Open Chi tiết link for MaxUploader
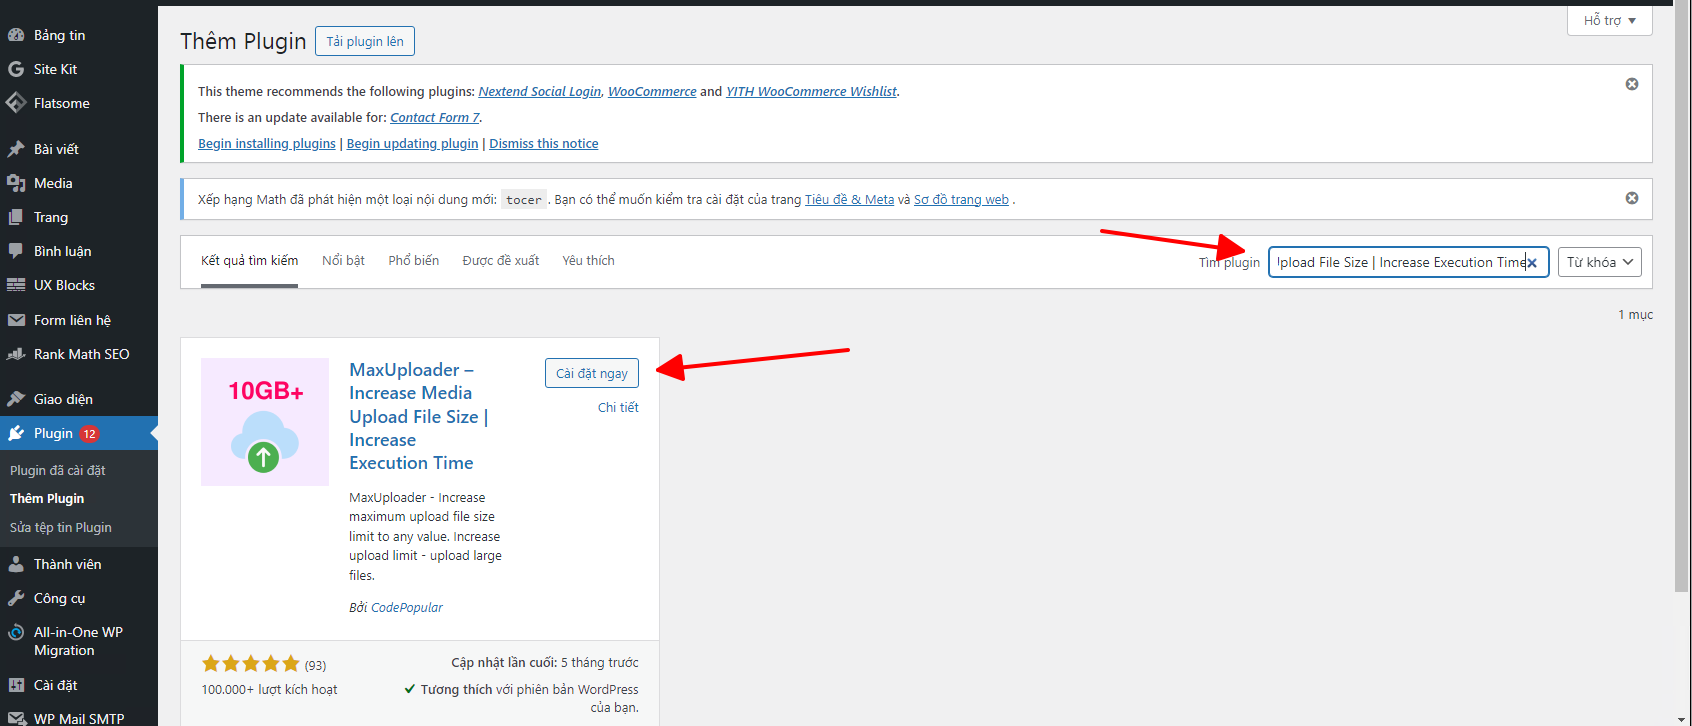Screen dimensions: 1692x726 [618, 407]
